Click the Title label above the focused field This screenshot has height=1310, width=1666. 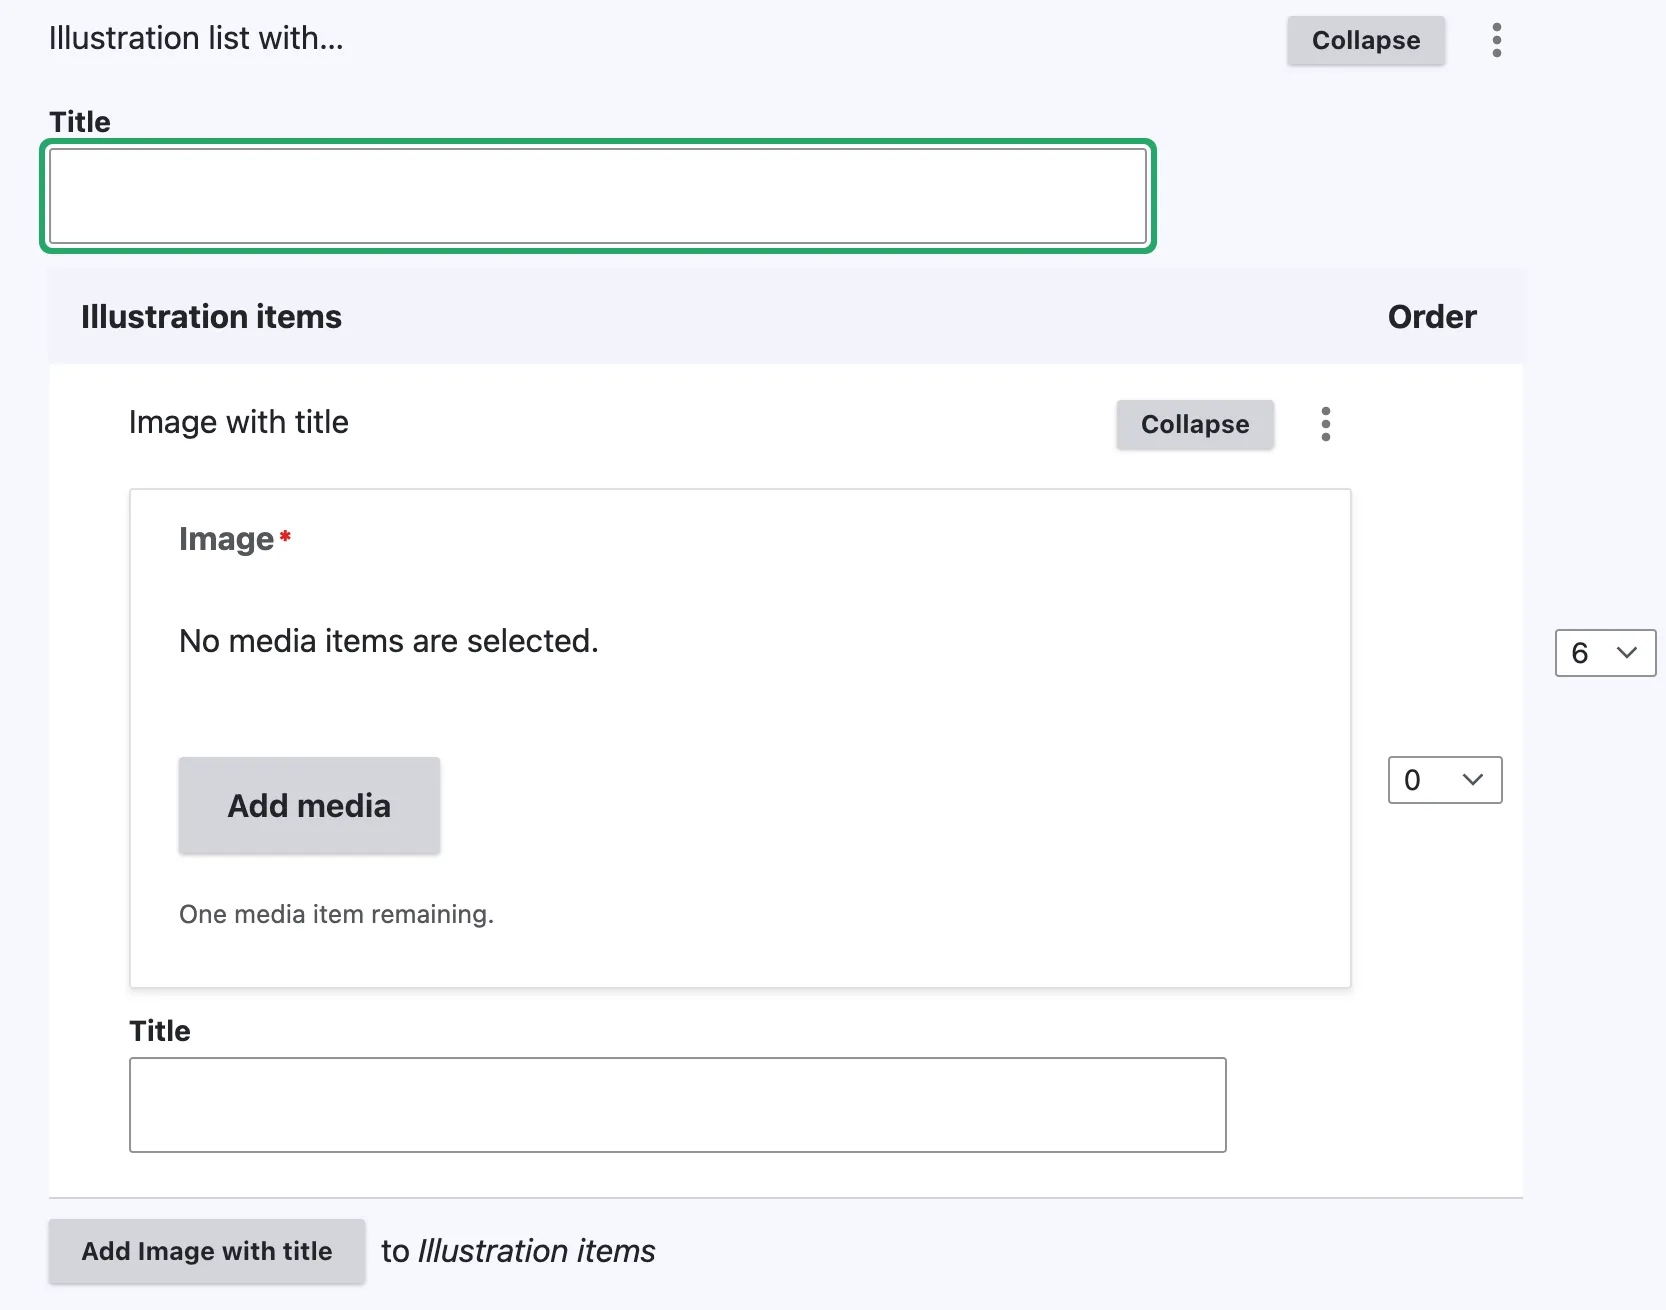(x=80, y=122)
